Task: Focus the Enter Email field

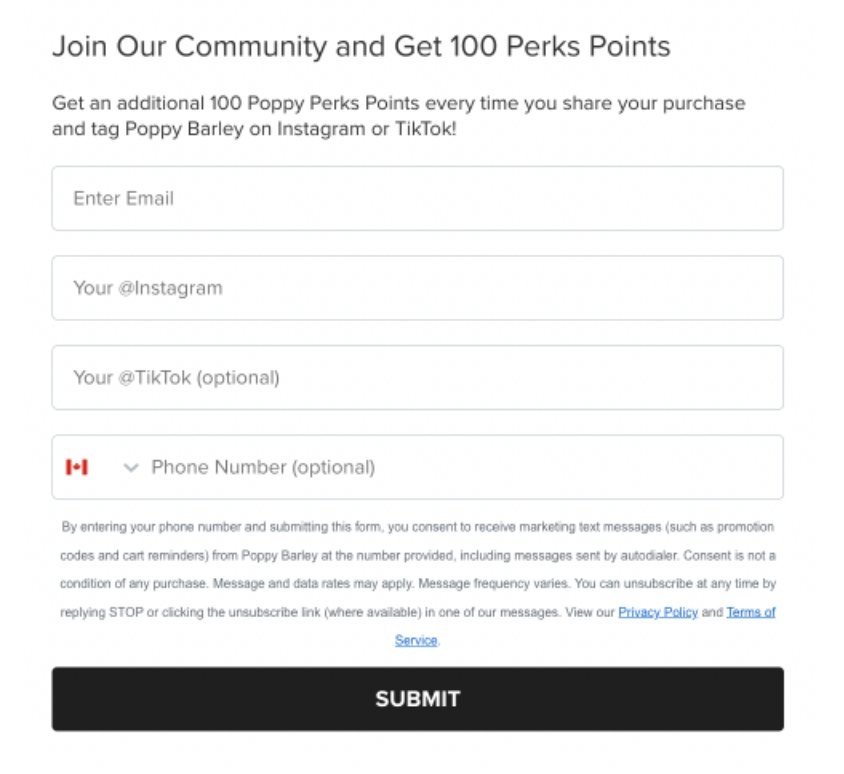Action: pos(417,198)
